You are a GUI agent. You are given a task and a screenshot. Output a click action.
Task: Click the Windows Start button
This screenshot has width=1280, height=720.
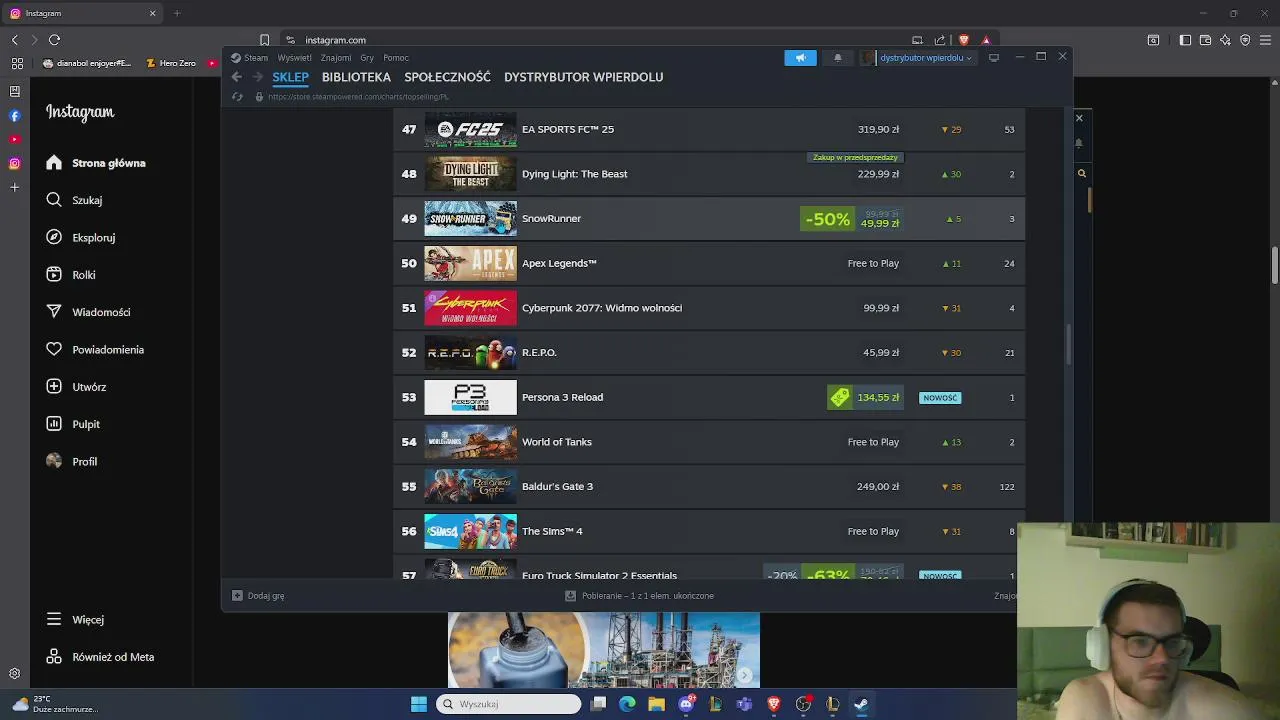click(419, 704)
